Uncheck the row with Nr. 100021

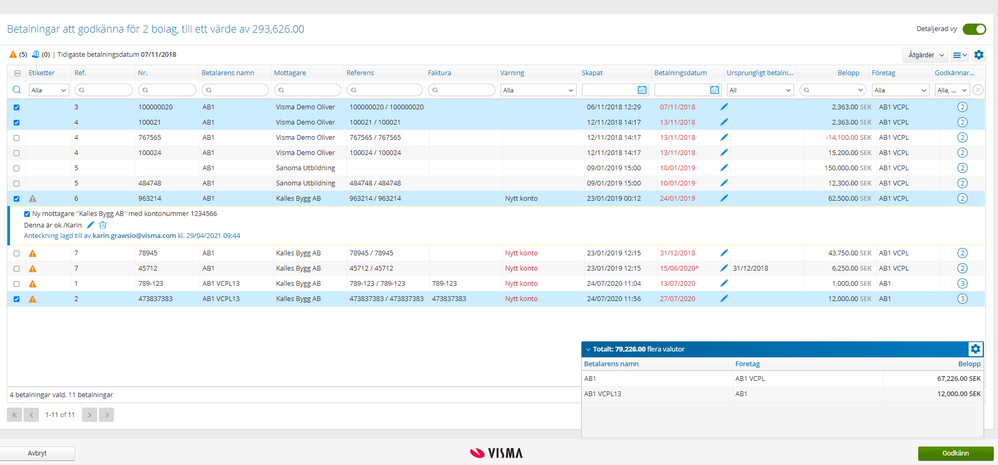point(17,122)
